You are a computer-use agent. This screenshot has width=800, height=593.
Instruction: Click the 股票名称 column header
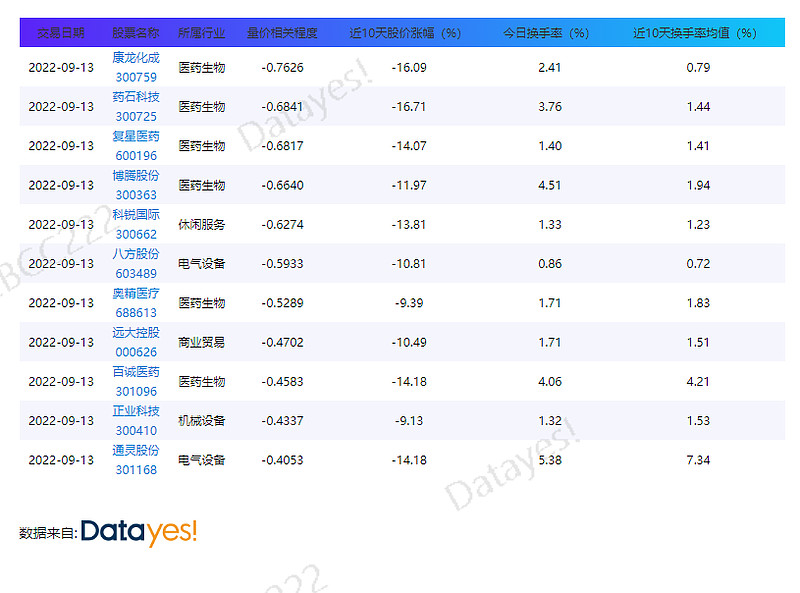click(x=136, y=33)
